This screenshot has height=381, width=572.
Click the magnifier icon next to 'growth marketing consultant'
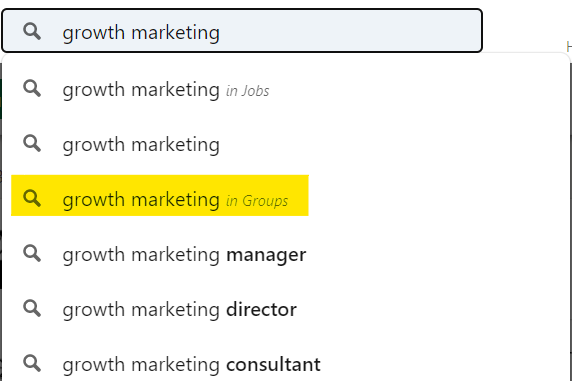coord(32,363)
